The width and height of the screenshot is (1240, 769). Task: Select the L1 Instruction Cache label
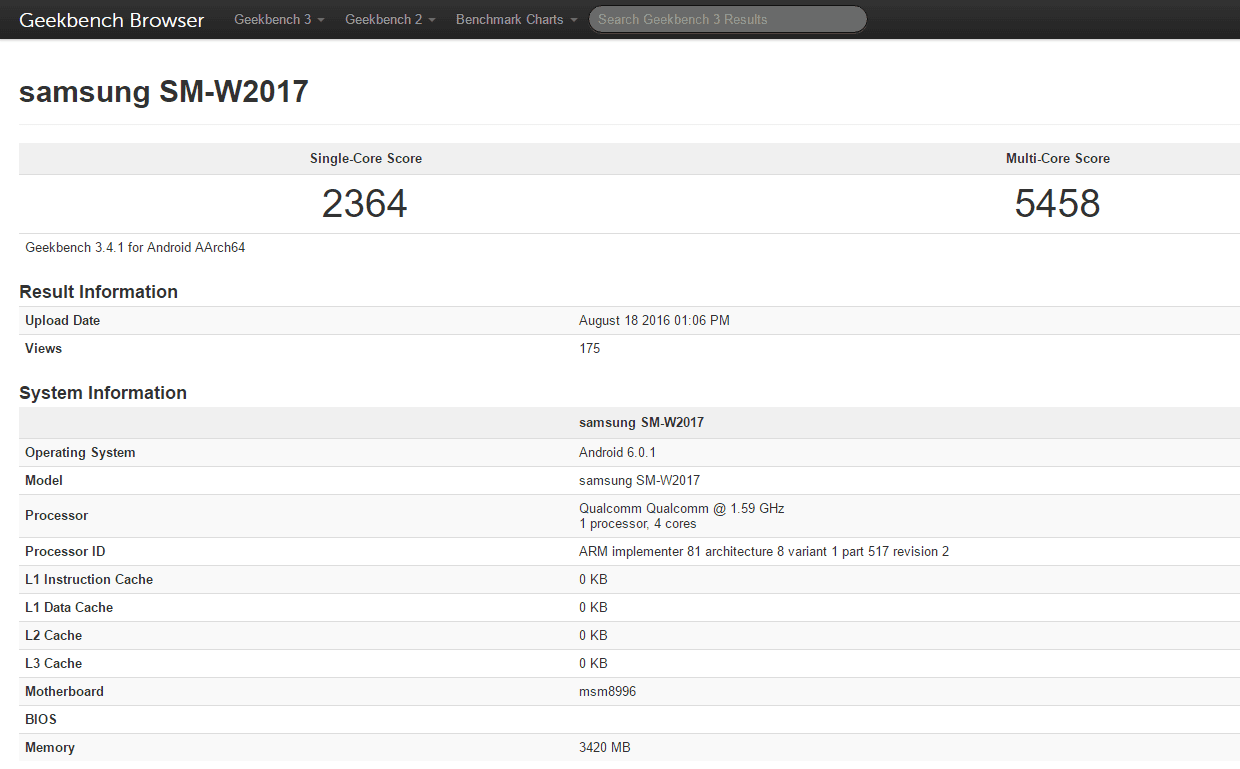coord(89,580)
